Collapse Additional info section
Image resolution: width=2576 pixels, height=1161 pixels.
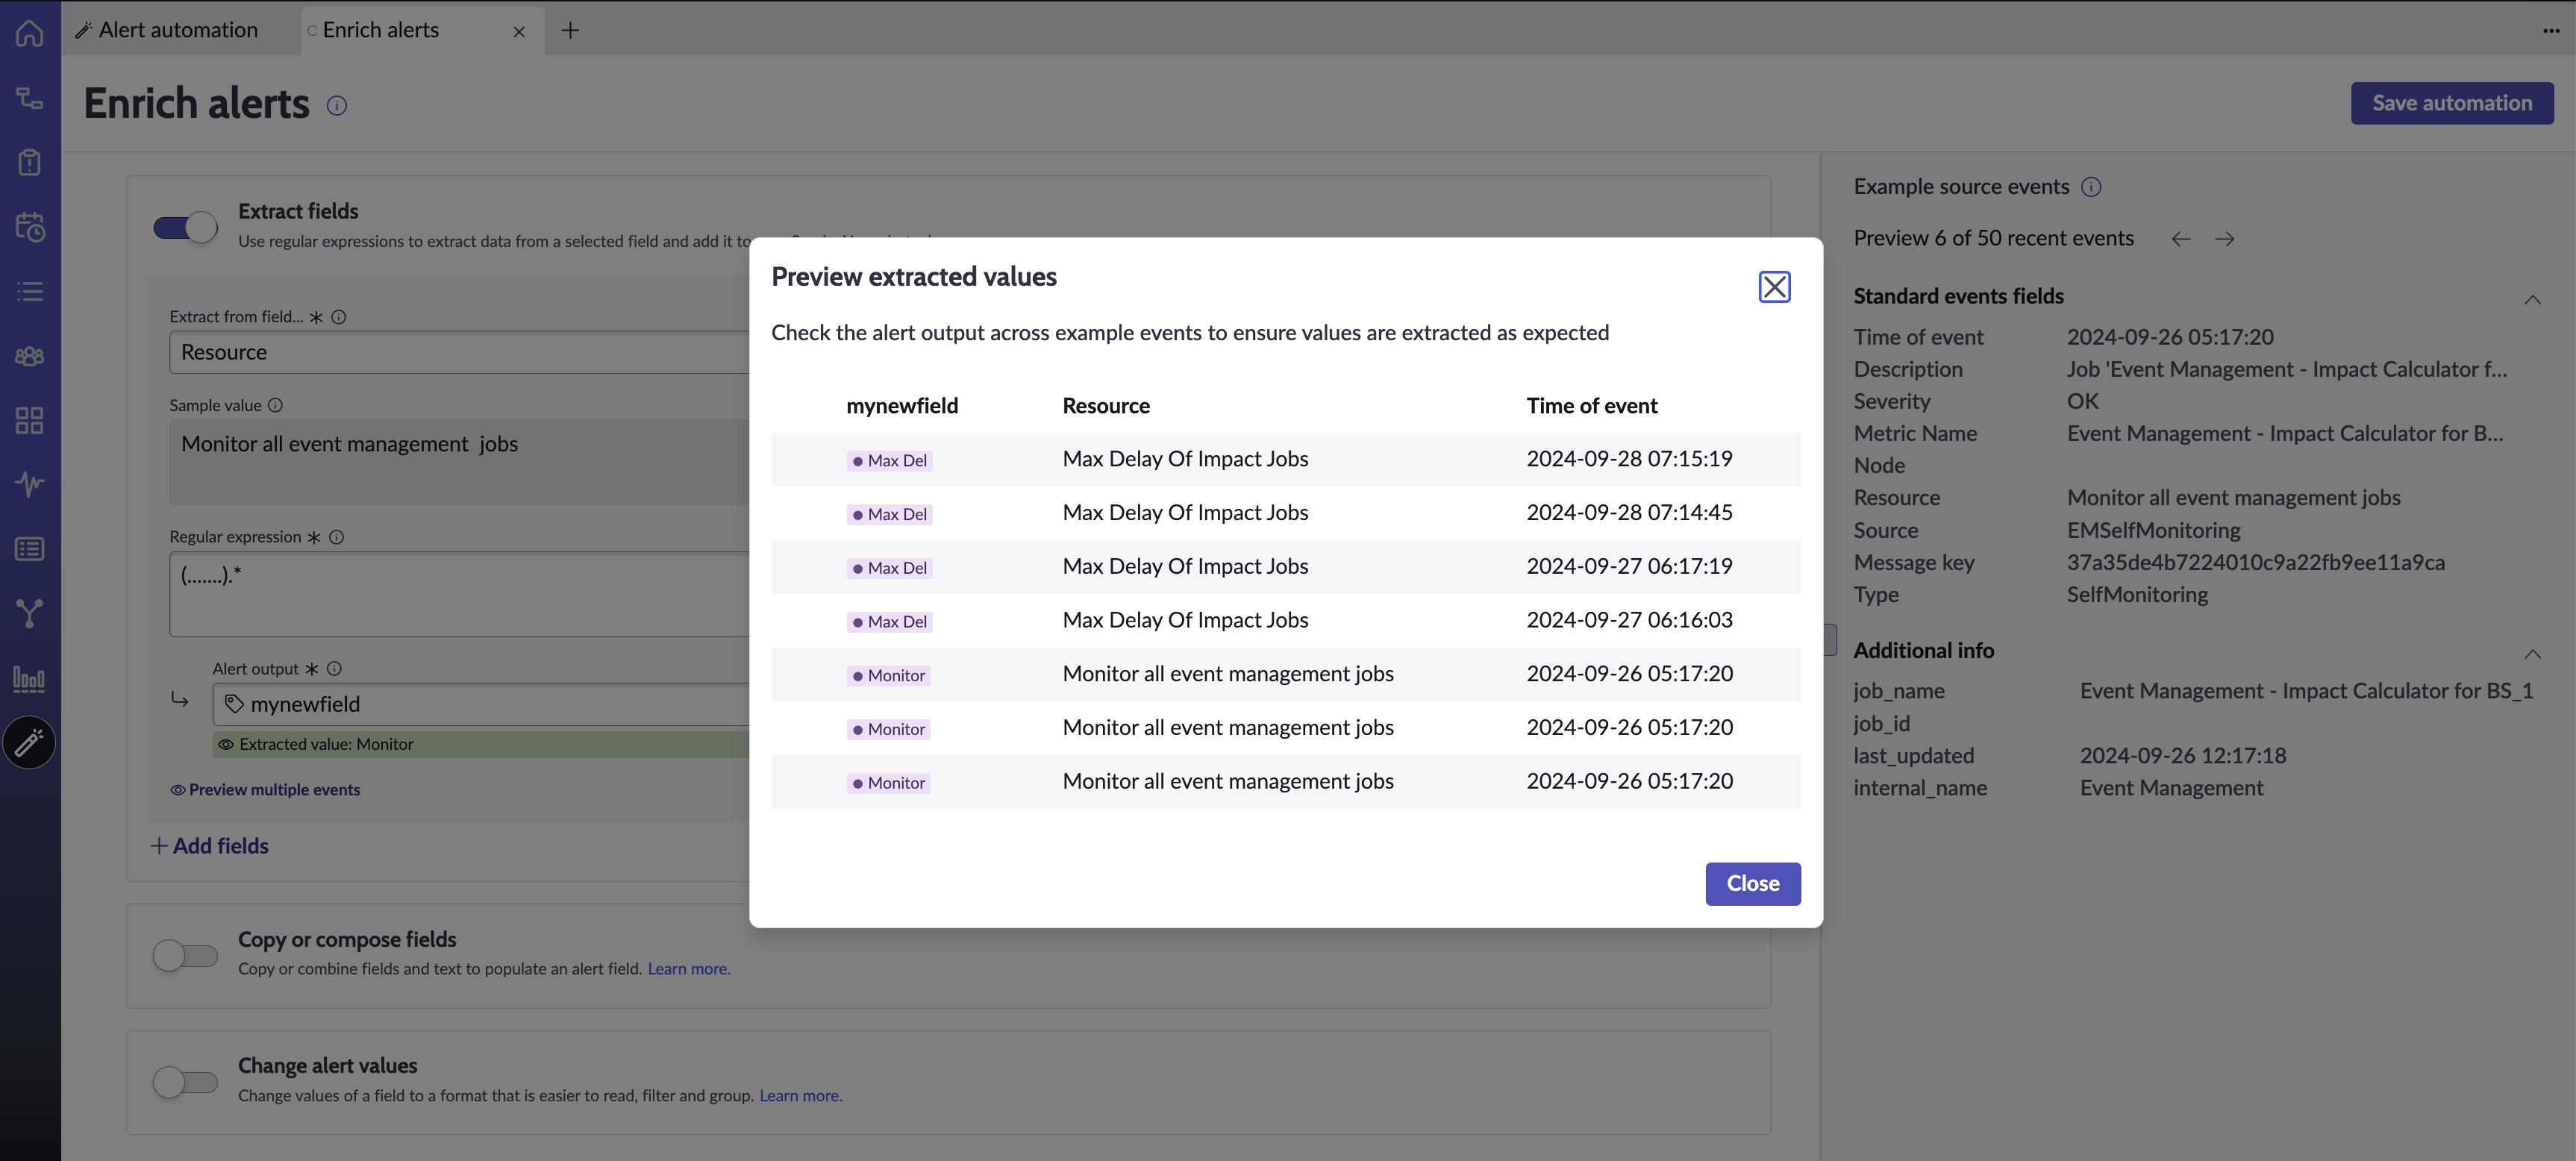(2532, 654)
